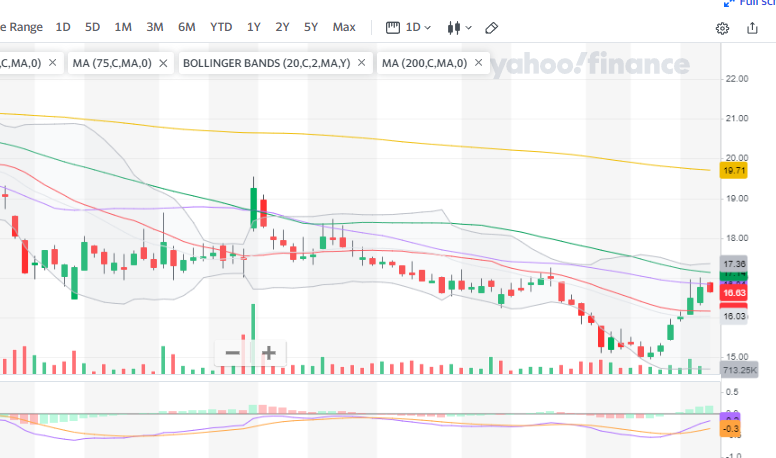Choose the YTD date range
776x458 pixels.
click(x=221, y=27)
